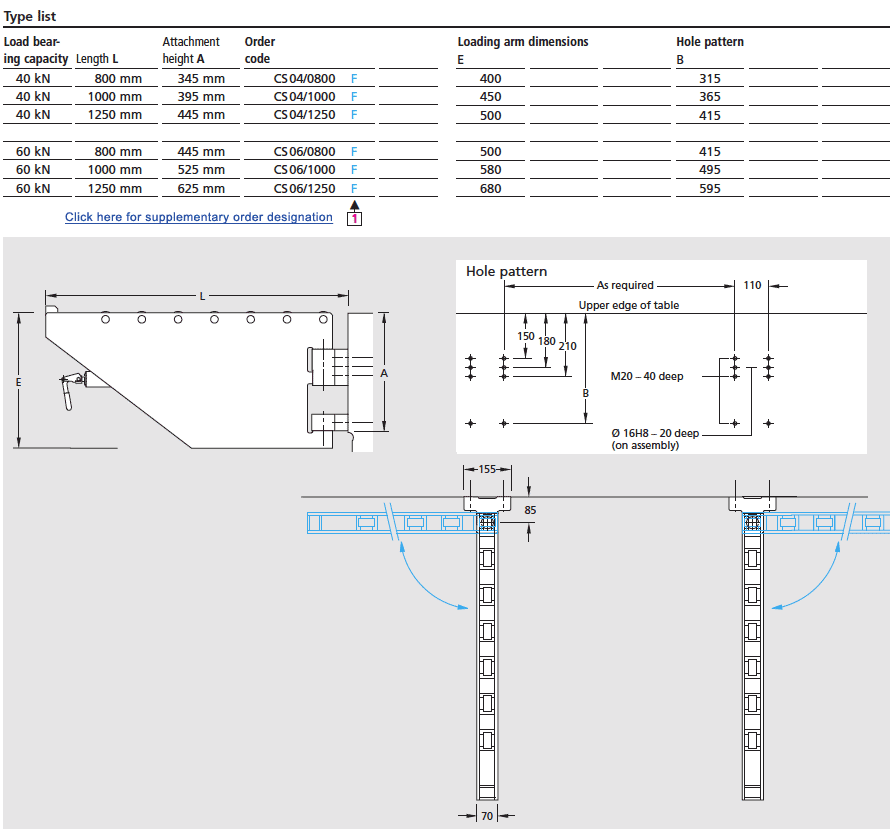Select order code CS04/1000
This screenshot has width=890, height=829.
point(304,96)
